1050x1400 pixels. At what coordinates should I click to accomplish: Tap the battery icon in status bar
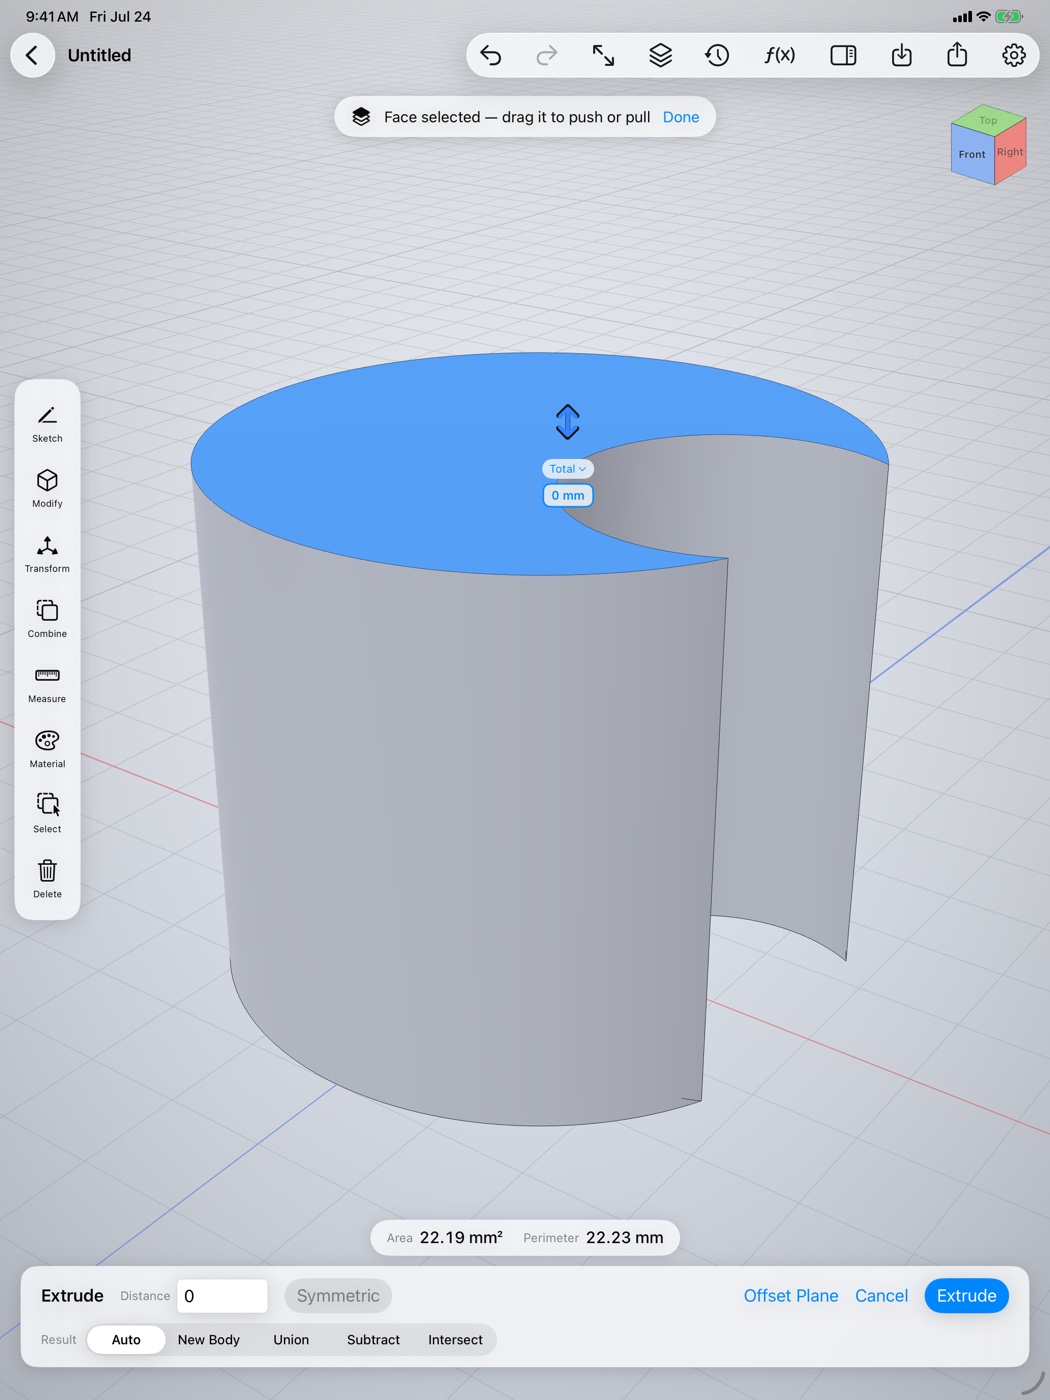coord(1009,17)
